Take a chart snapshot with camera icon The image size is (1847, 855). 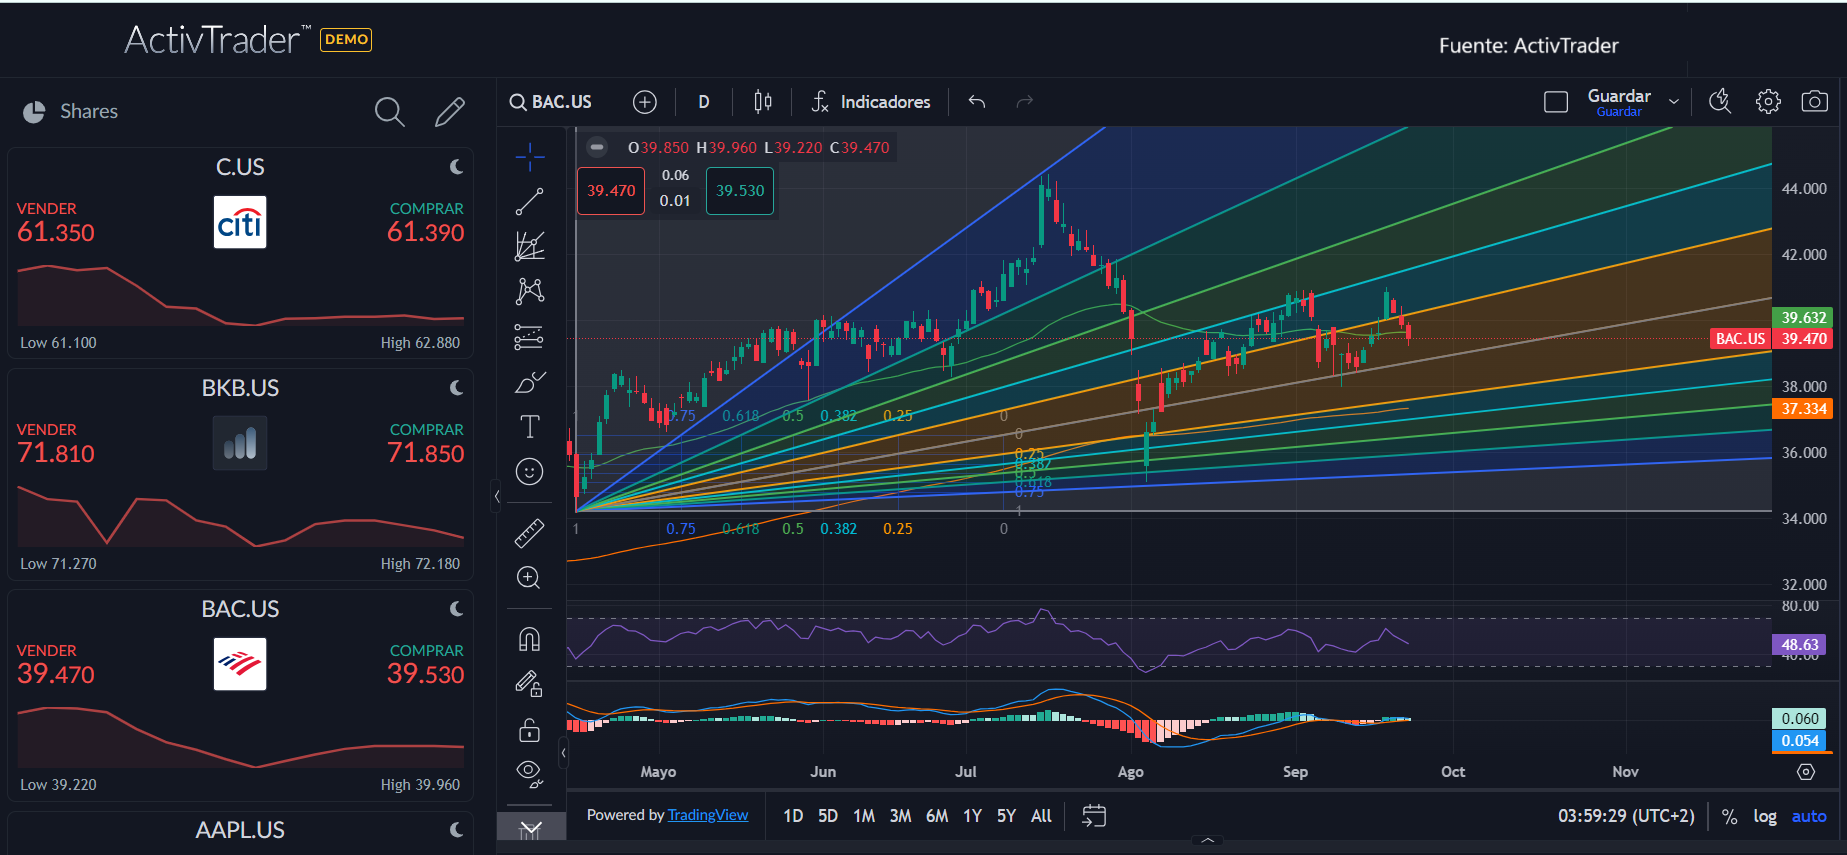(1814, 102)
